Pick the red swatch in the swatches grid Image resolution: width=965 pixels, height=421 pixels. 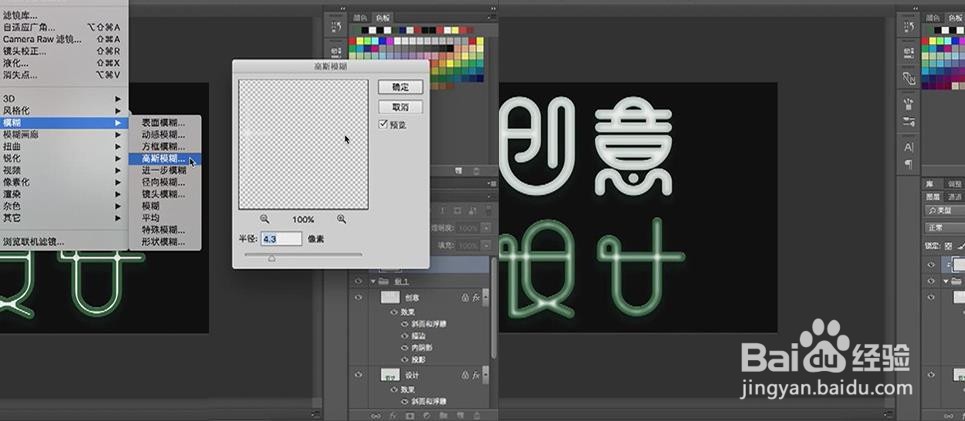click(353, 41)
